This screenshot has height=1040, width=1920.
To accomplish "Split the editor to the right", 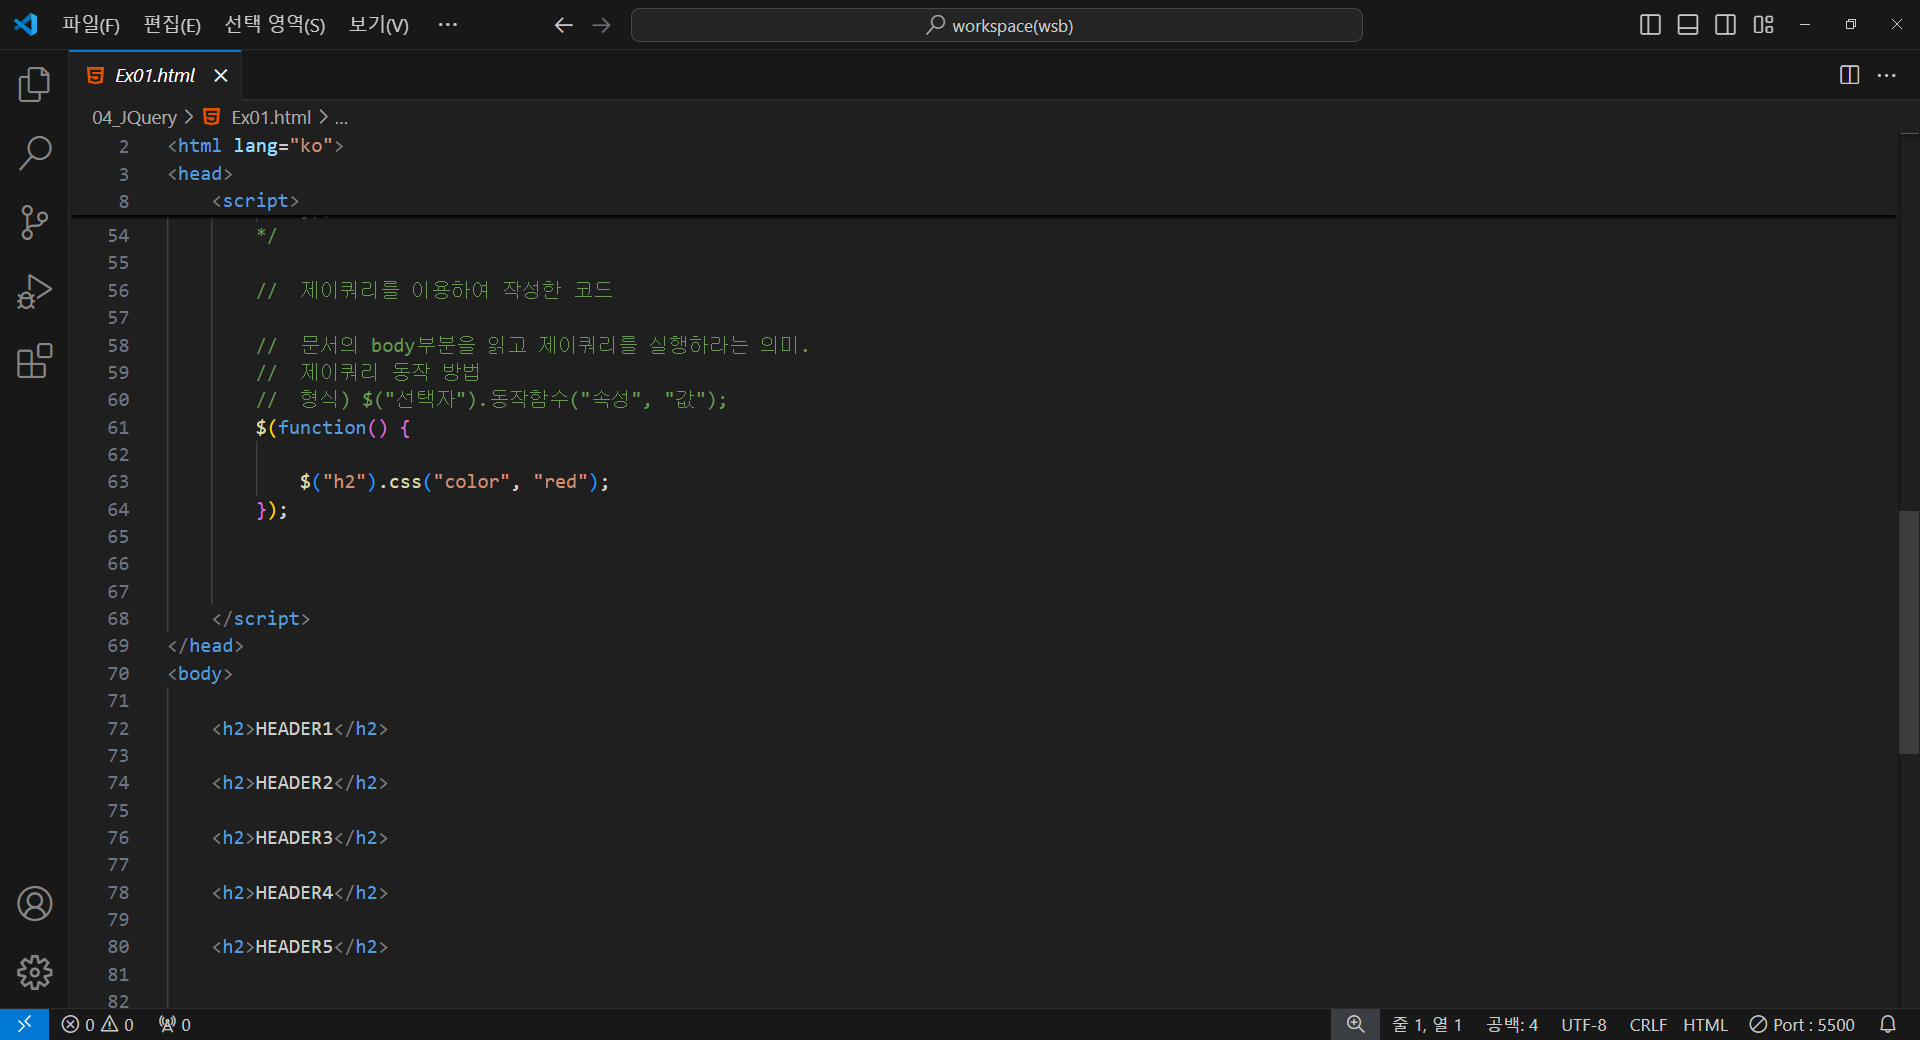I will coord(1849,75).
